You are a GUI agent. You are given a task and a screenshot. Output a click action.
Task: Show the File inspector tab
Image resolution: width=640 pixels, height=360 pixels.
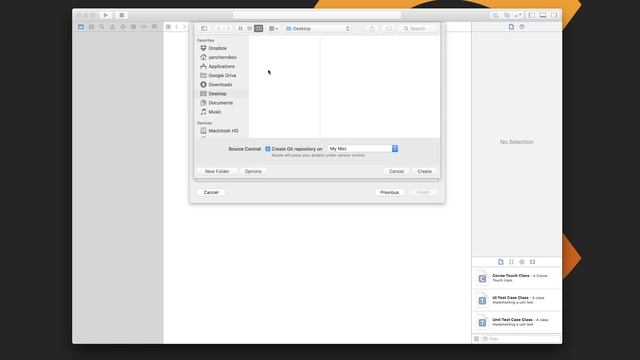511,27
